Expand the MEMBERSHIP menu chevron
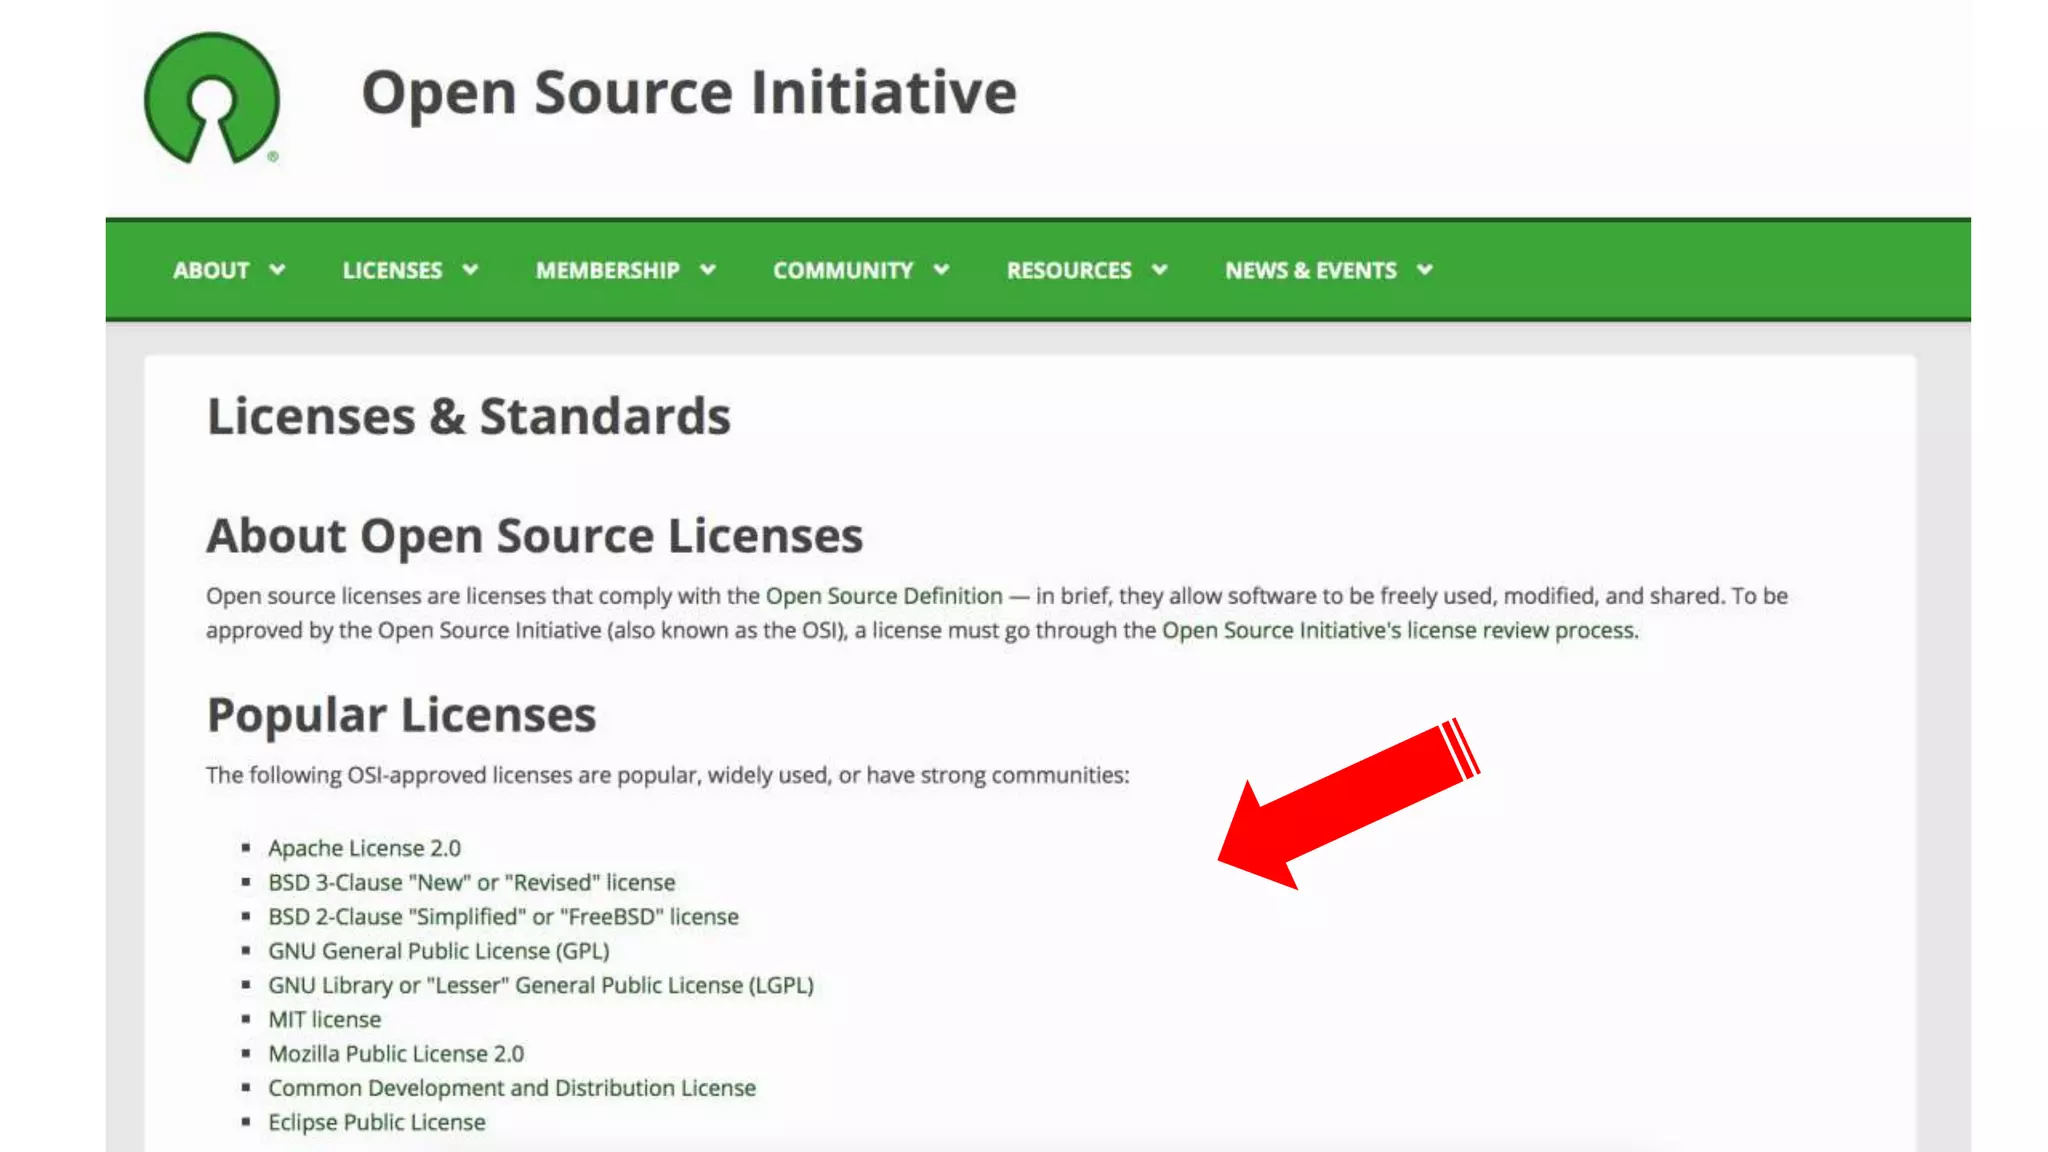 click(x=708, y=270)
